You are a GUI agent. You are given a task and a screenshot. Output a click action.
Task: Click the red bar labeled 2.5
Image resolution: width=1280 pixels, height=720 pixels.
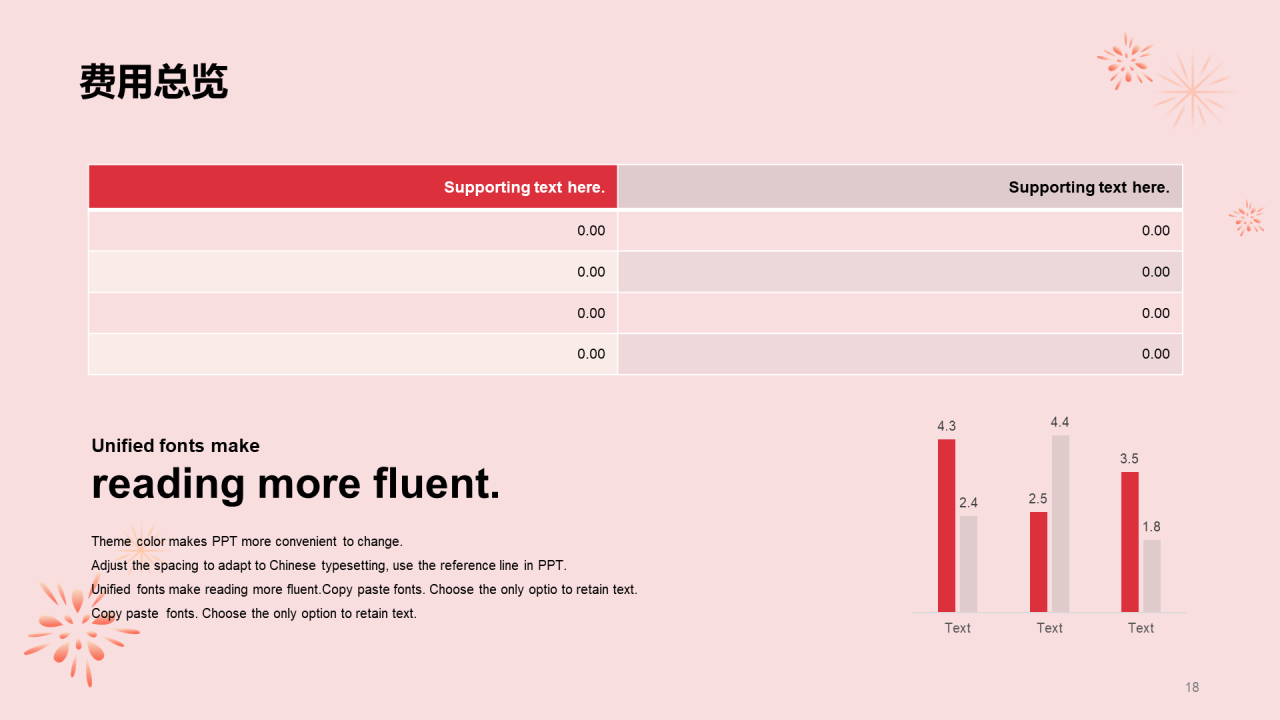1038,562
